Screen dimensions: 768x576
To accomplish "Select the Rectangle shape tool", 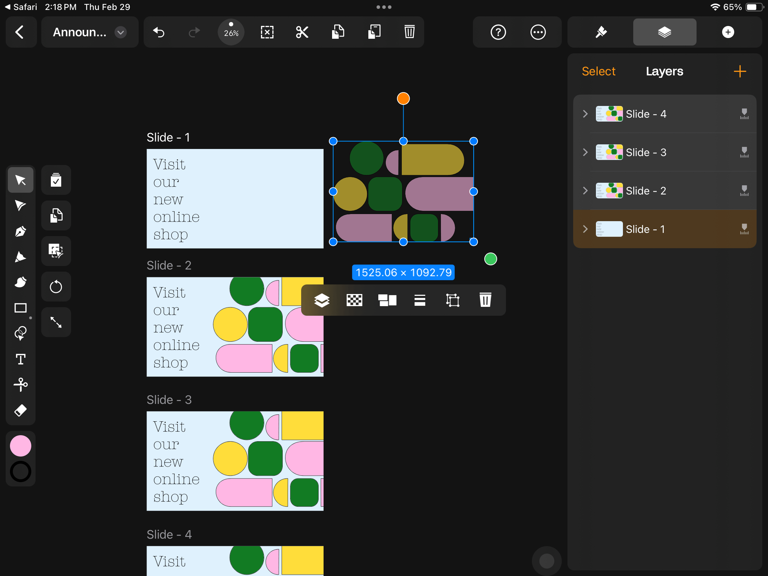I will pyautogui.click(x=20, y=308).
